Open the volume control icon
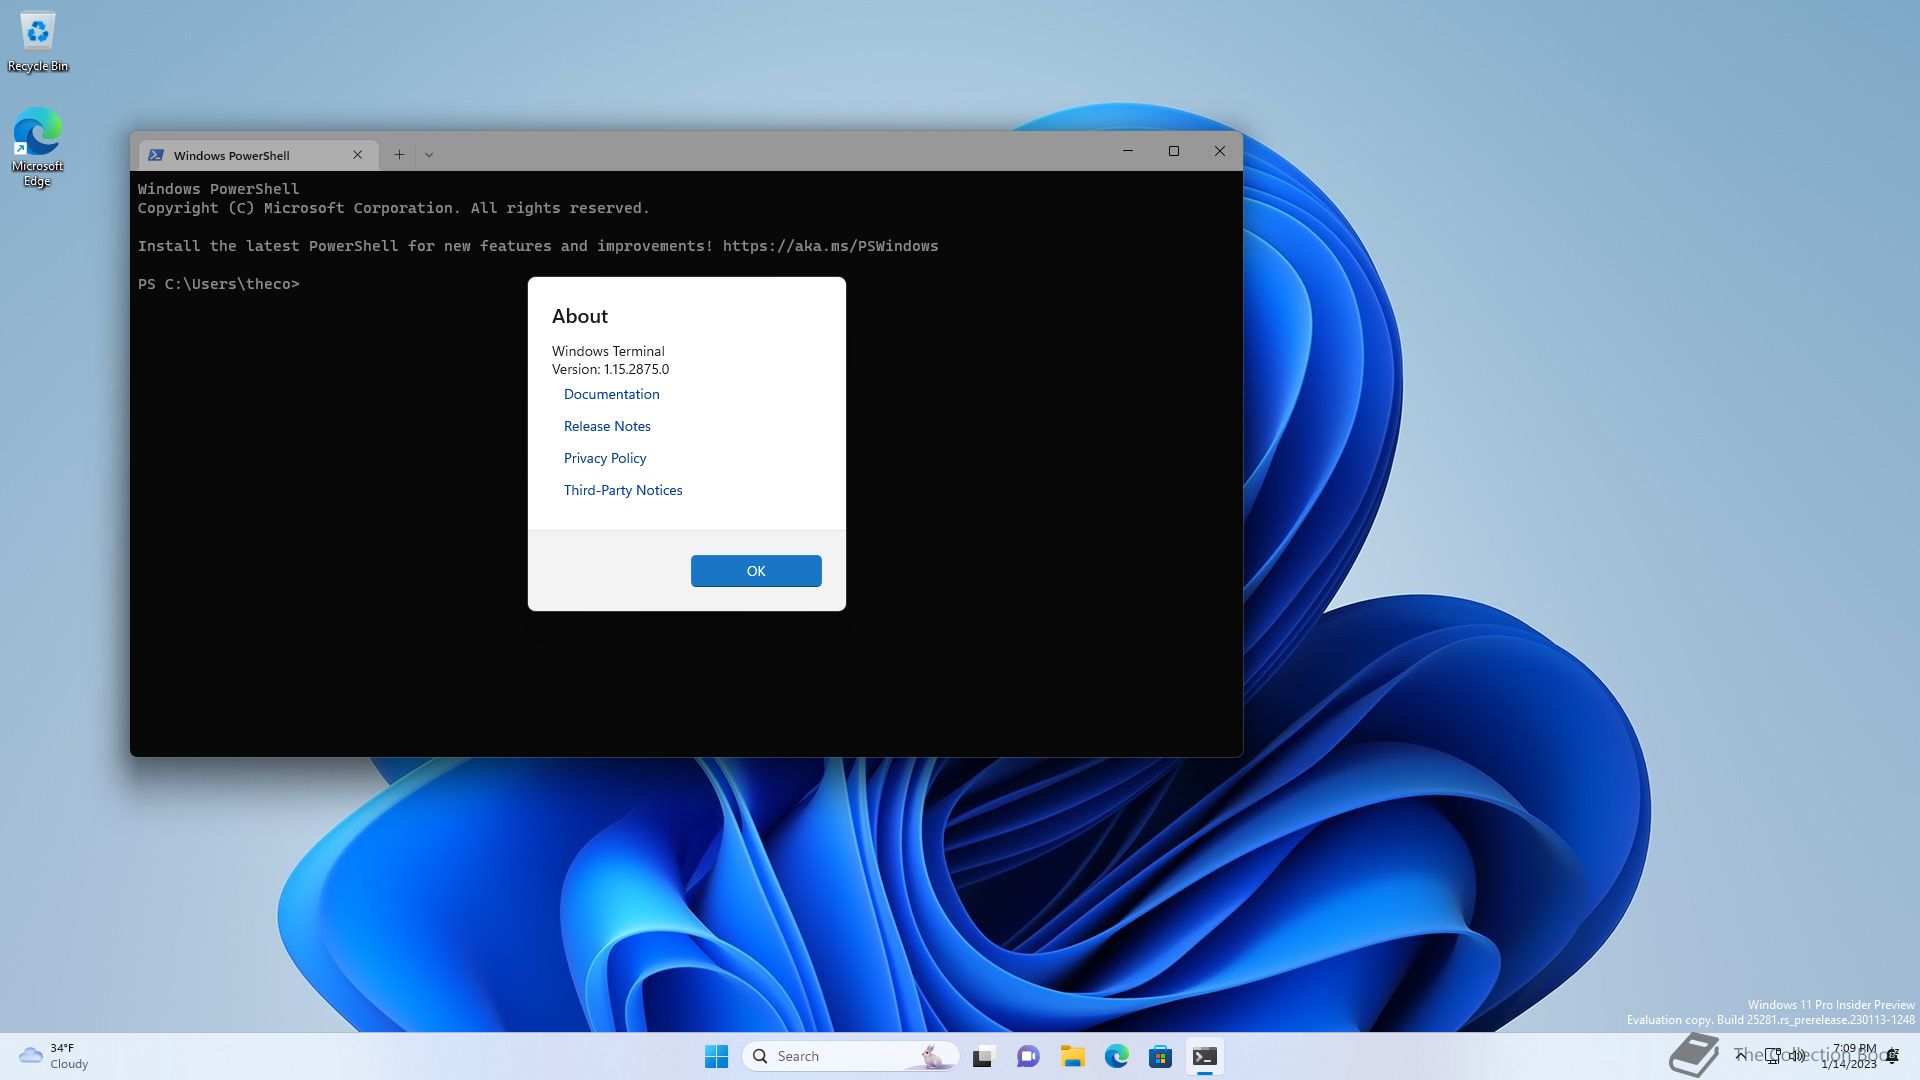The image size is (1920, 1080). [1797, 1056]
